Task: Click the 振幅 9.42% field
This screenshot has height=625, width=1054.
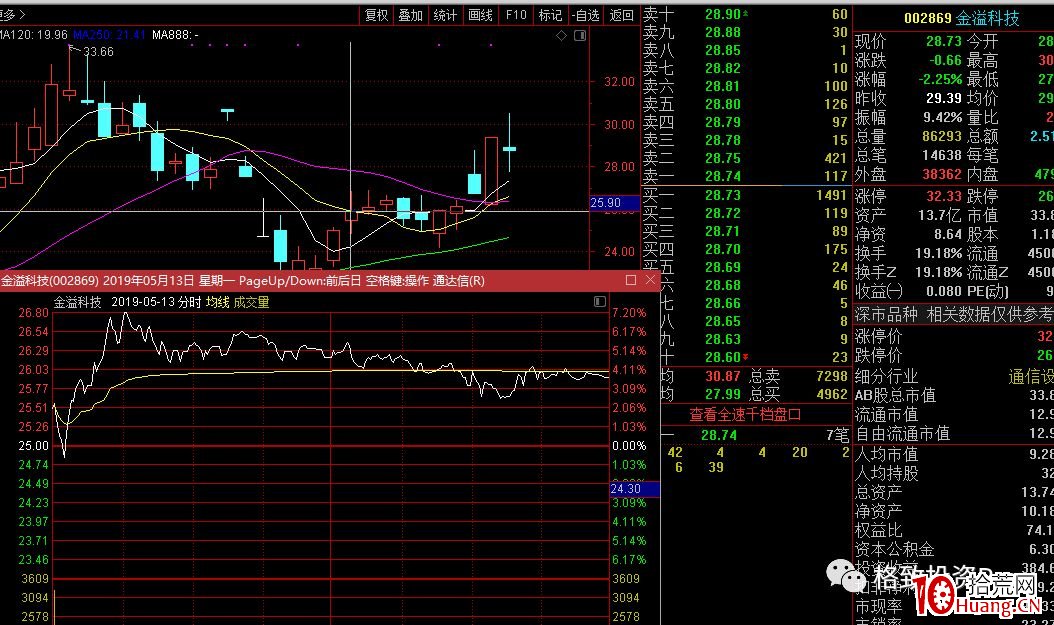Action: (908, 118)
